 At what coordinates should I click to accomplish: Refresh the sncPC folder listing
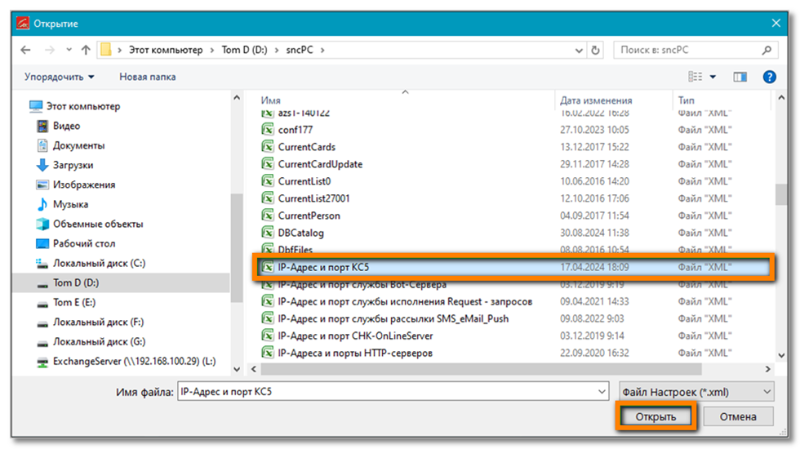click(x=596, y=49)
